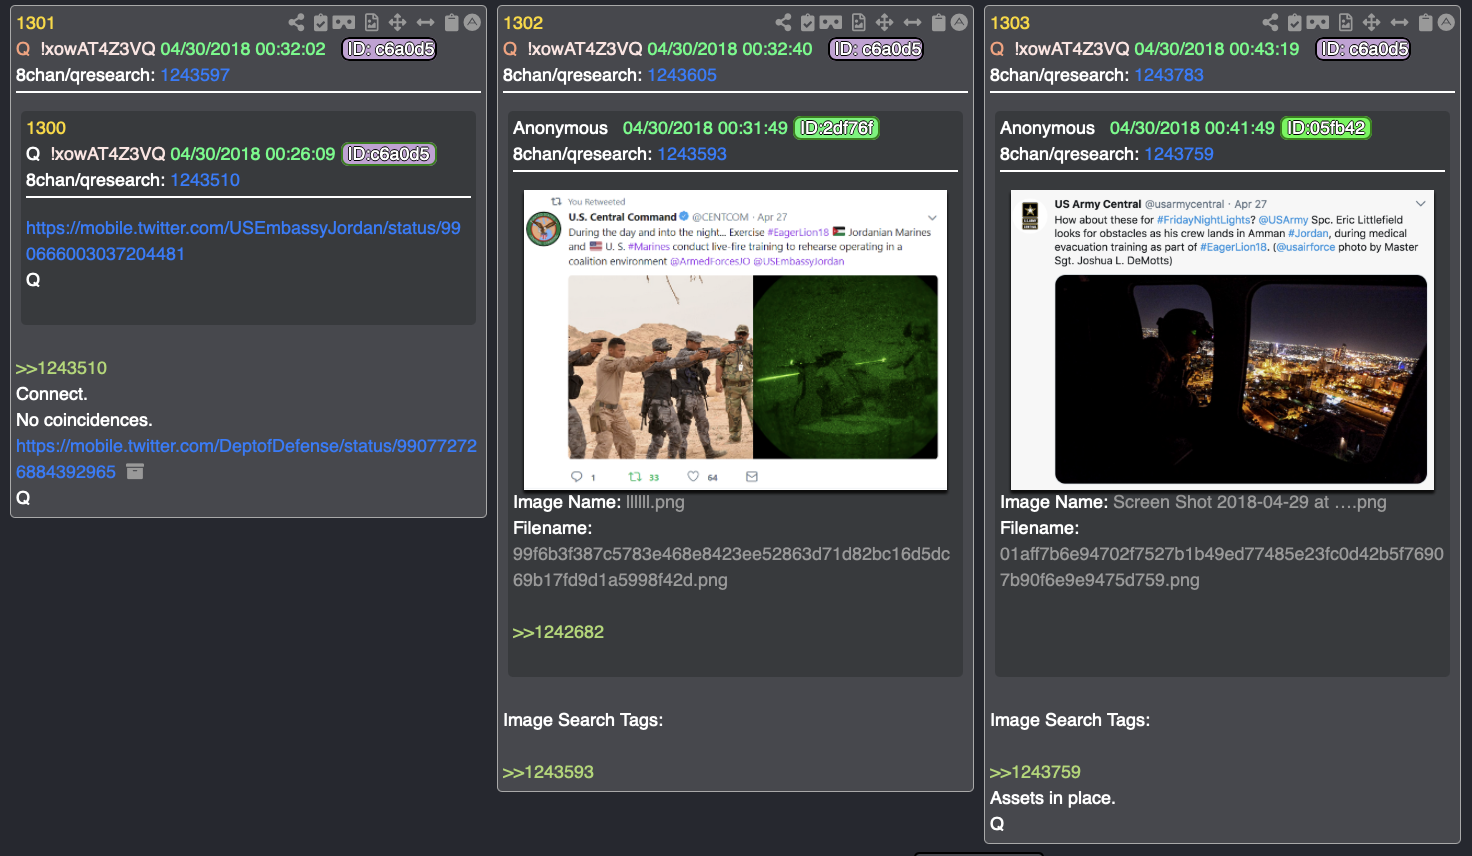
Task: Click the image file icon on post 1303
Action: tap(1346, 22)
